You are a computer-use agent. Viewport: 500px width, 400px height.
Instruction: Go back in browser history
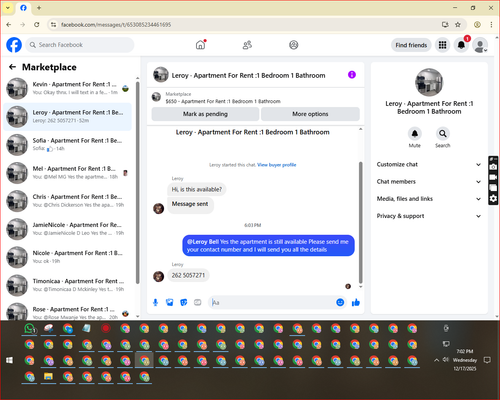pyautogui.click(x=9, y=25)
